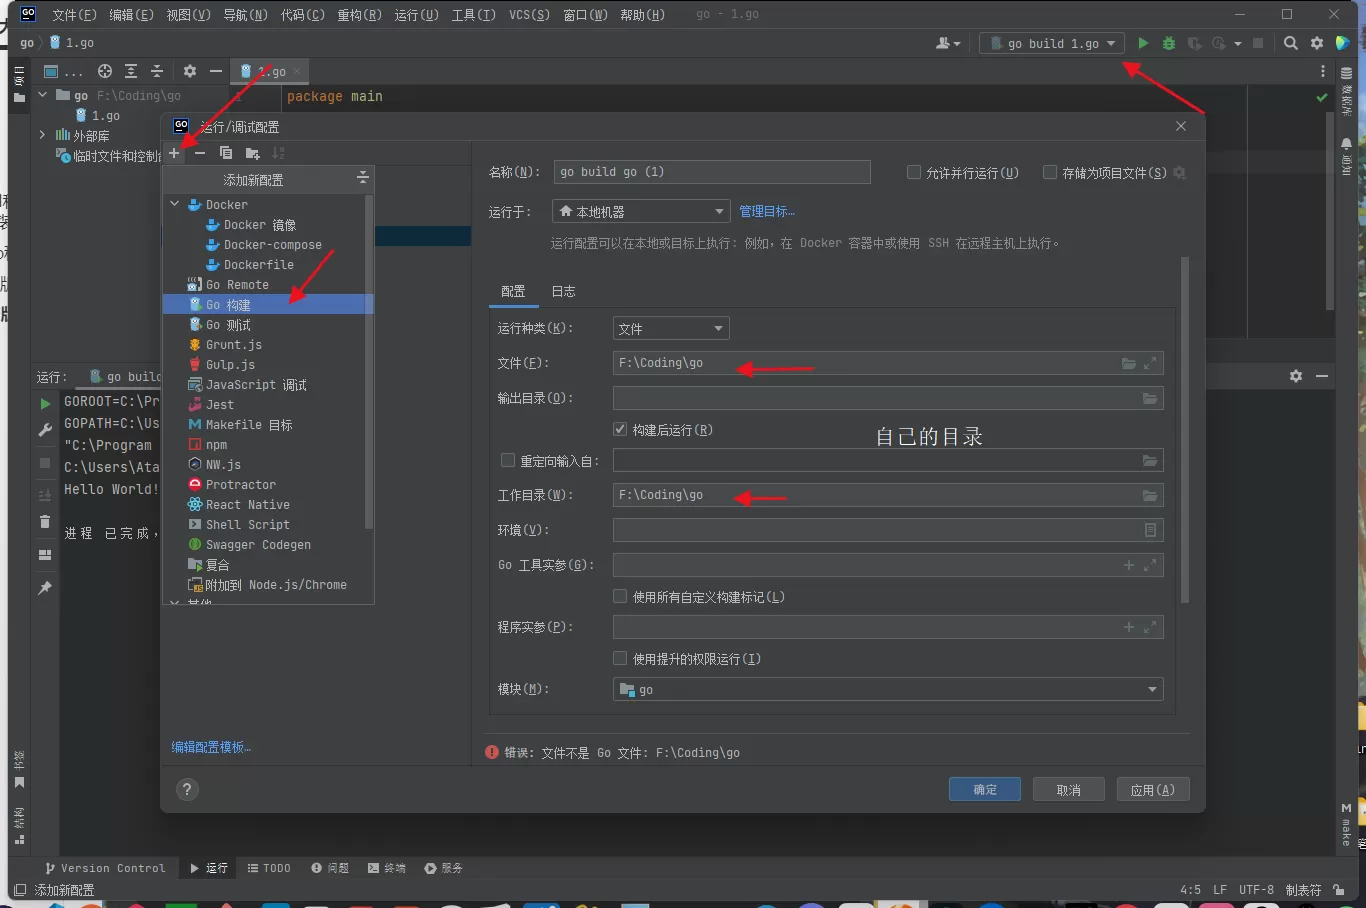1366x908 pixels.
Task: Browse folder icon in 文件 field
Action: tap(1129, 364)
